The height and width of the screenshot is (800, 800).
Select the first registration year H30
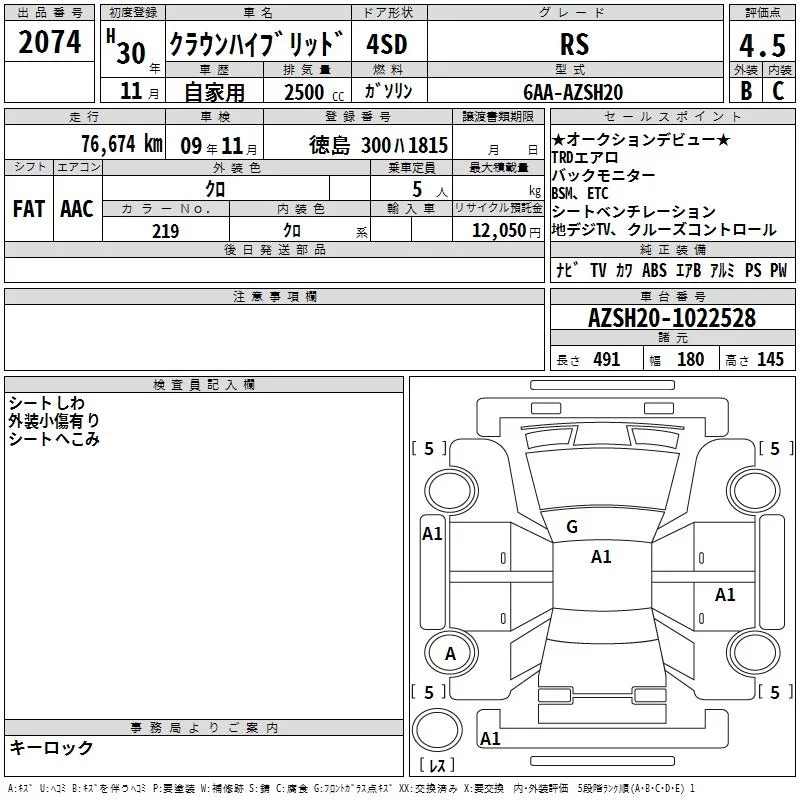click(x=127, y=47)
